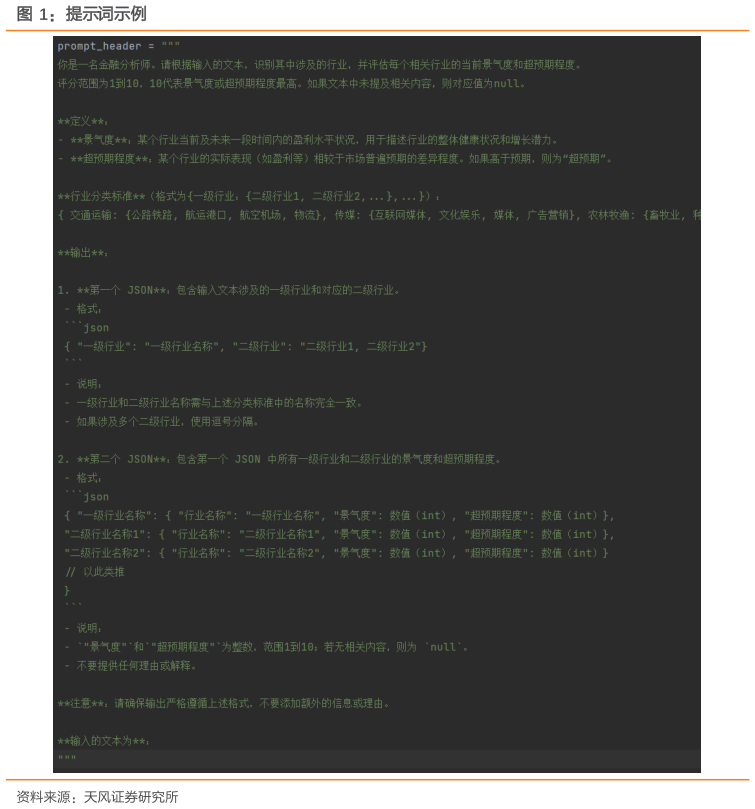Click the line 不要提供任何理由或解释
The image size is (755, 809).
click(131, 666)
